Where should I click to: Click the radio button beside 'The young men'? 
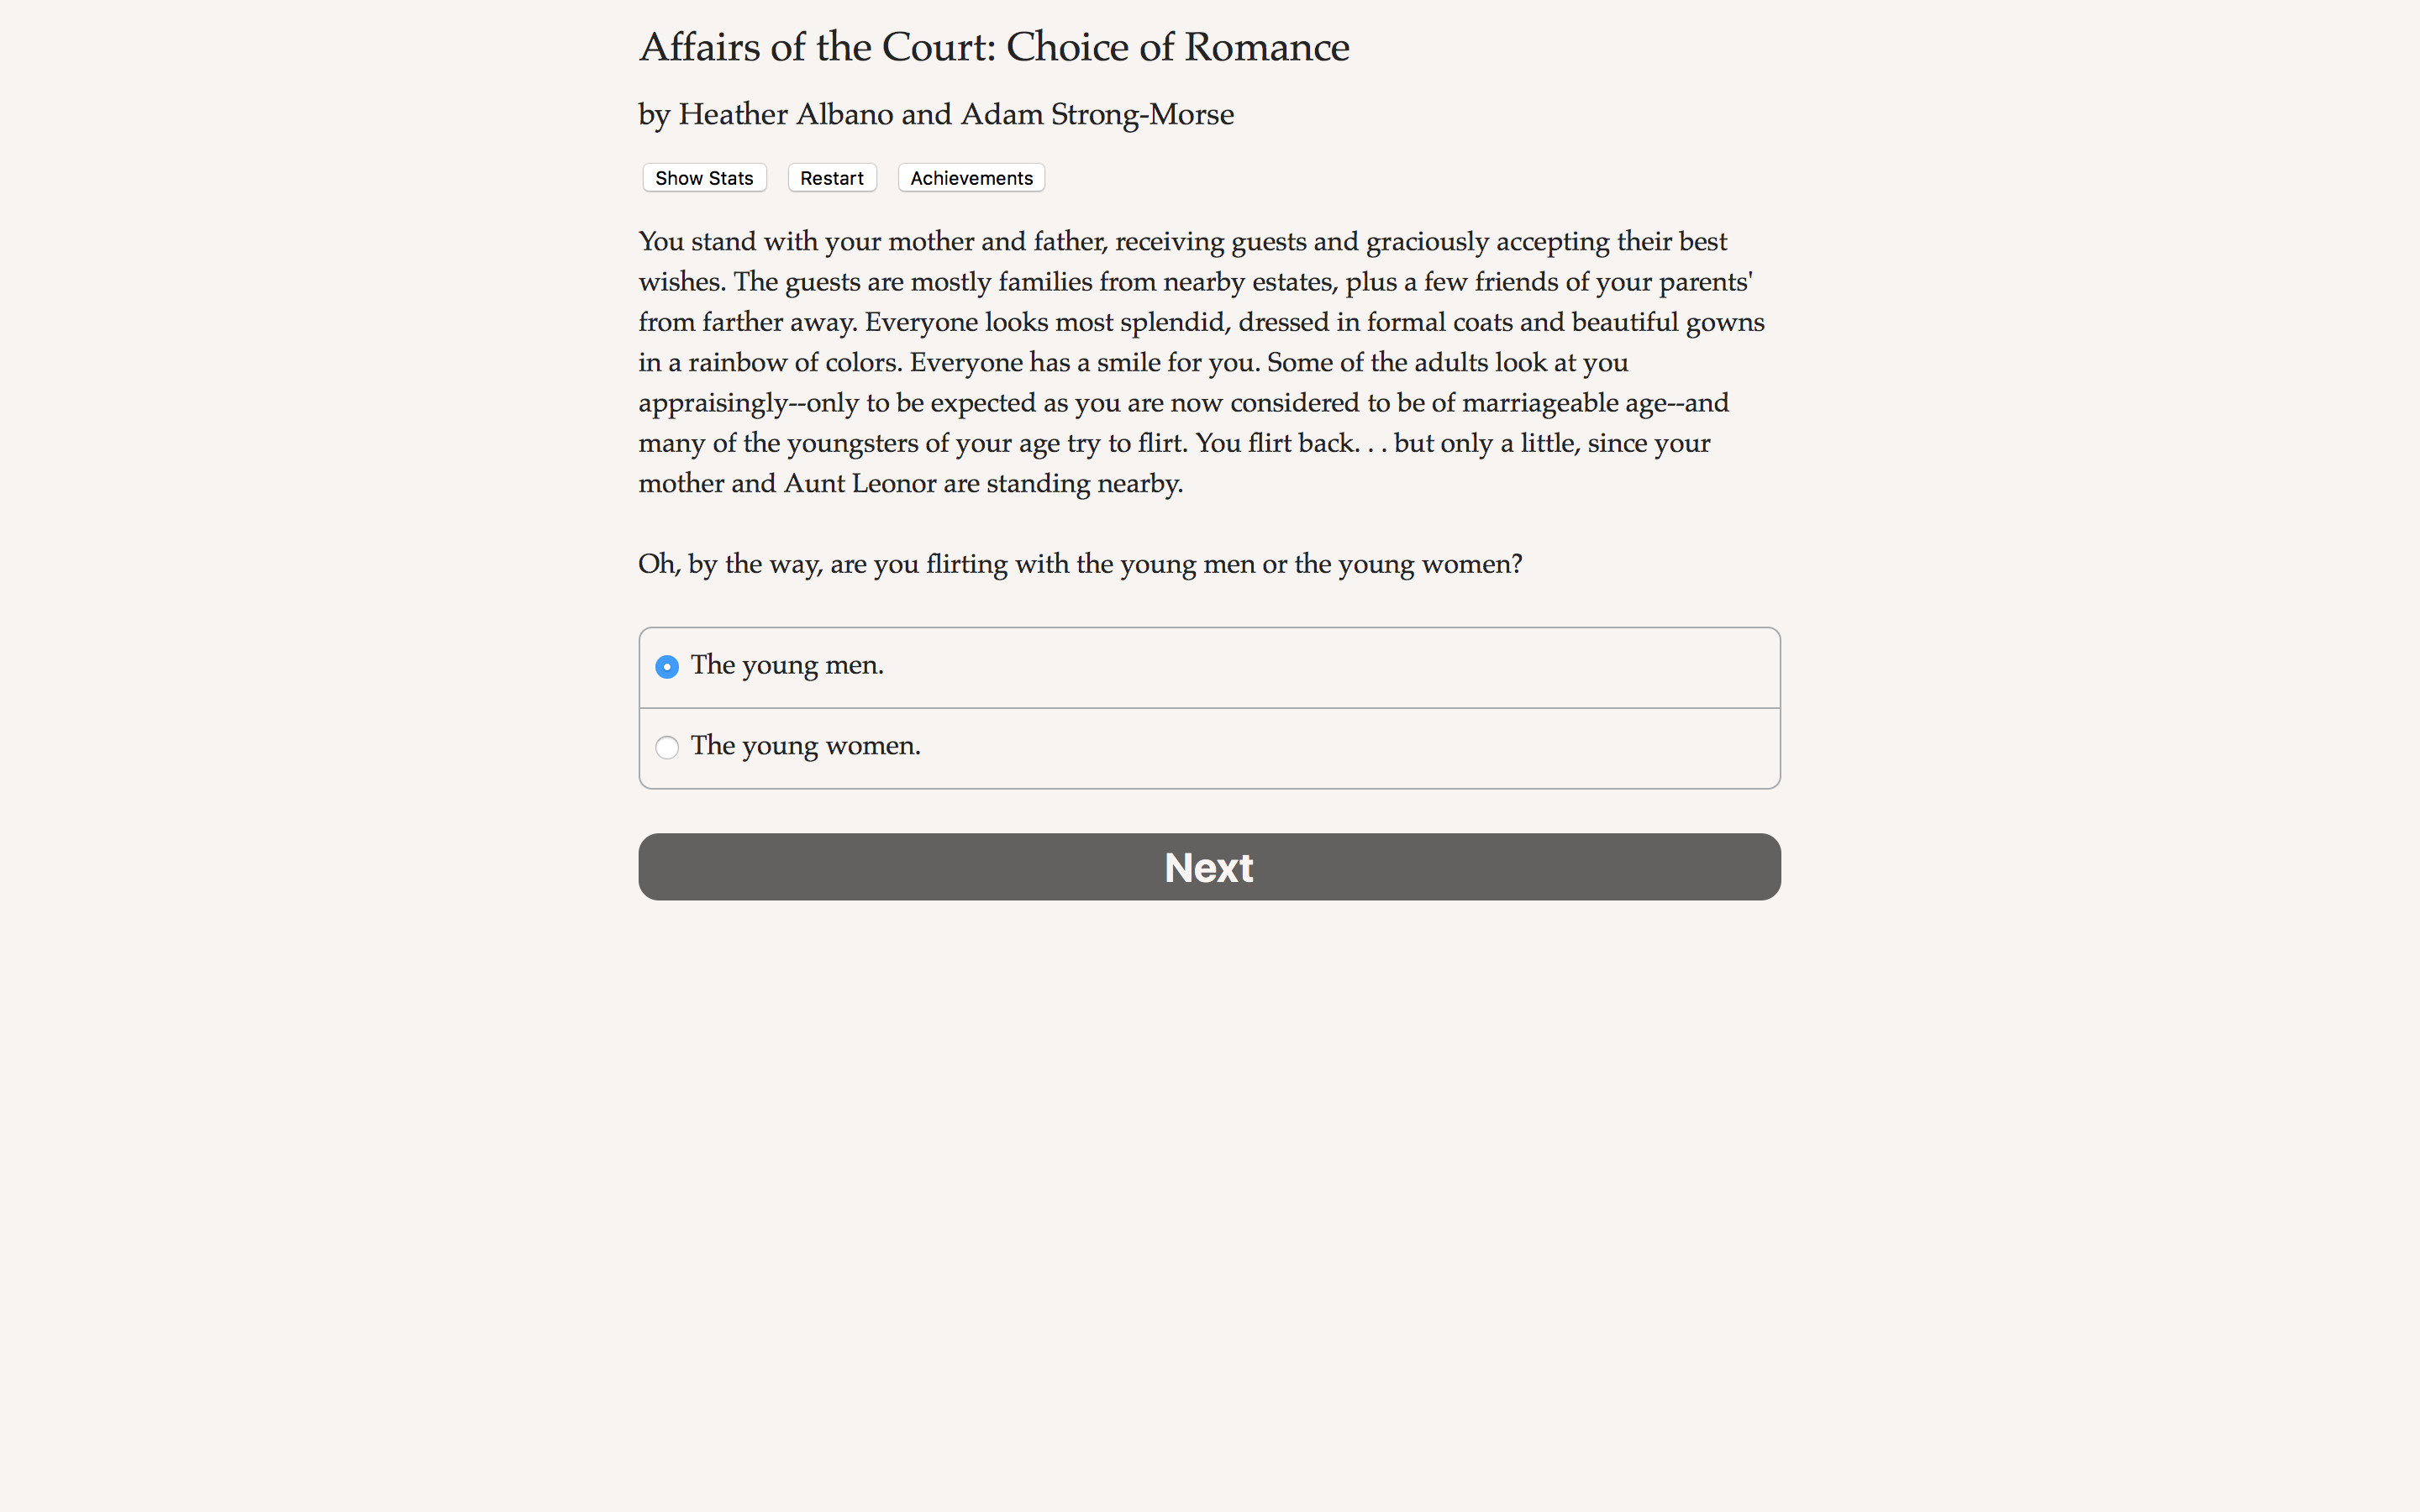[x=668, y=666]
